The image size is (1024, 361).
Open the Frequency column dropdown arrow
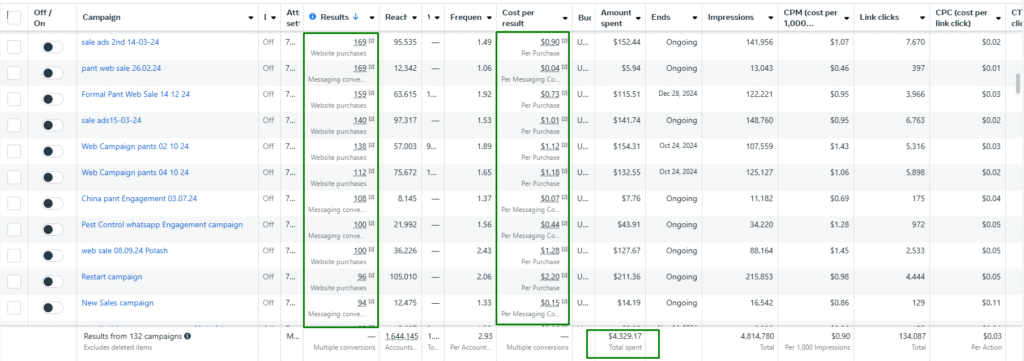coord(490,18)
